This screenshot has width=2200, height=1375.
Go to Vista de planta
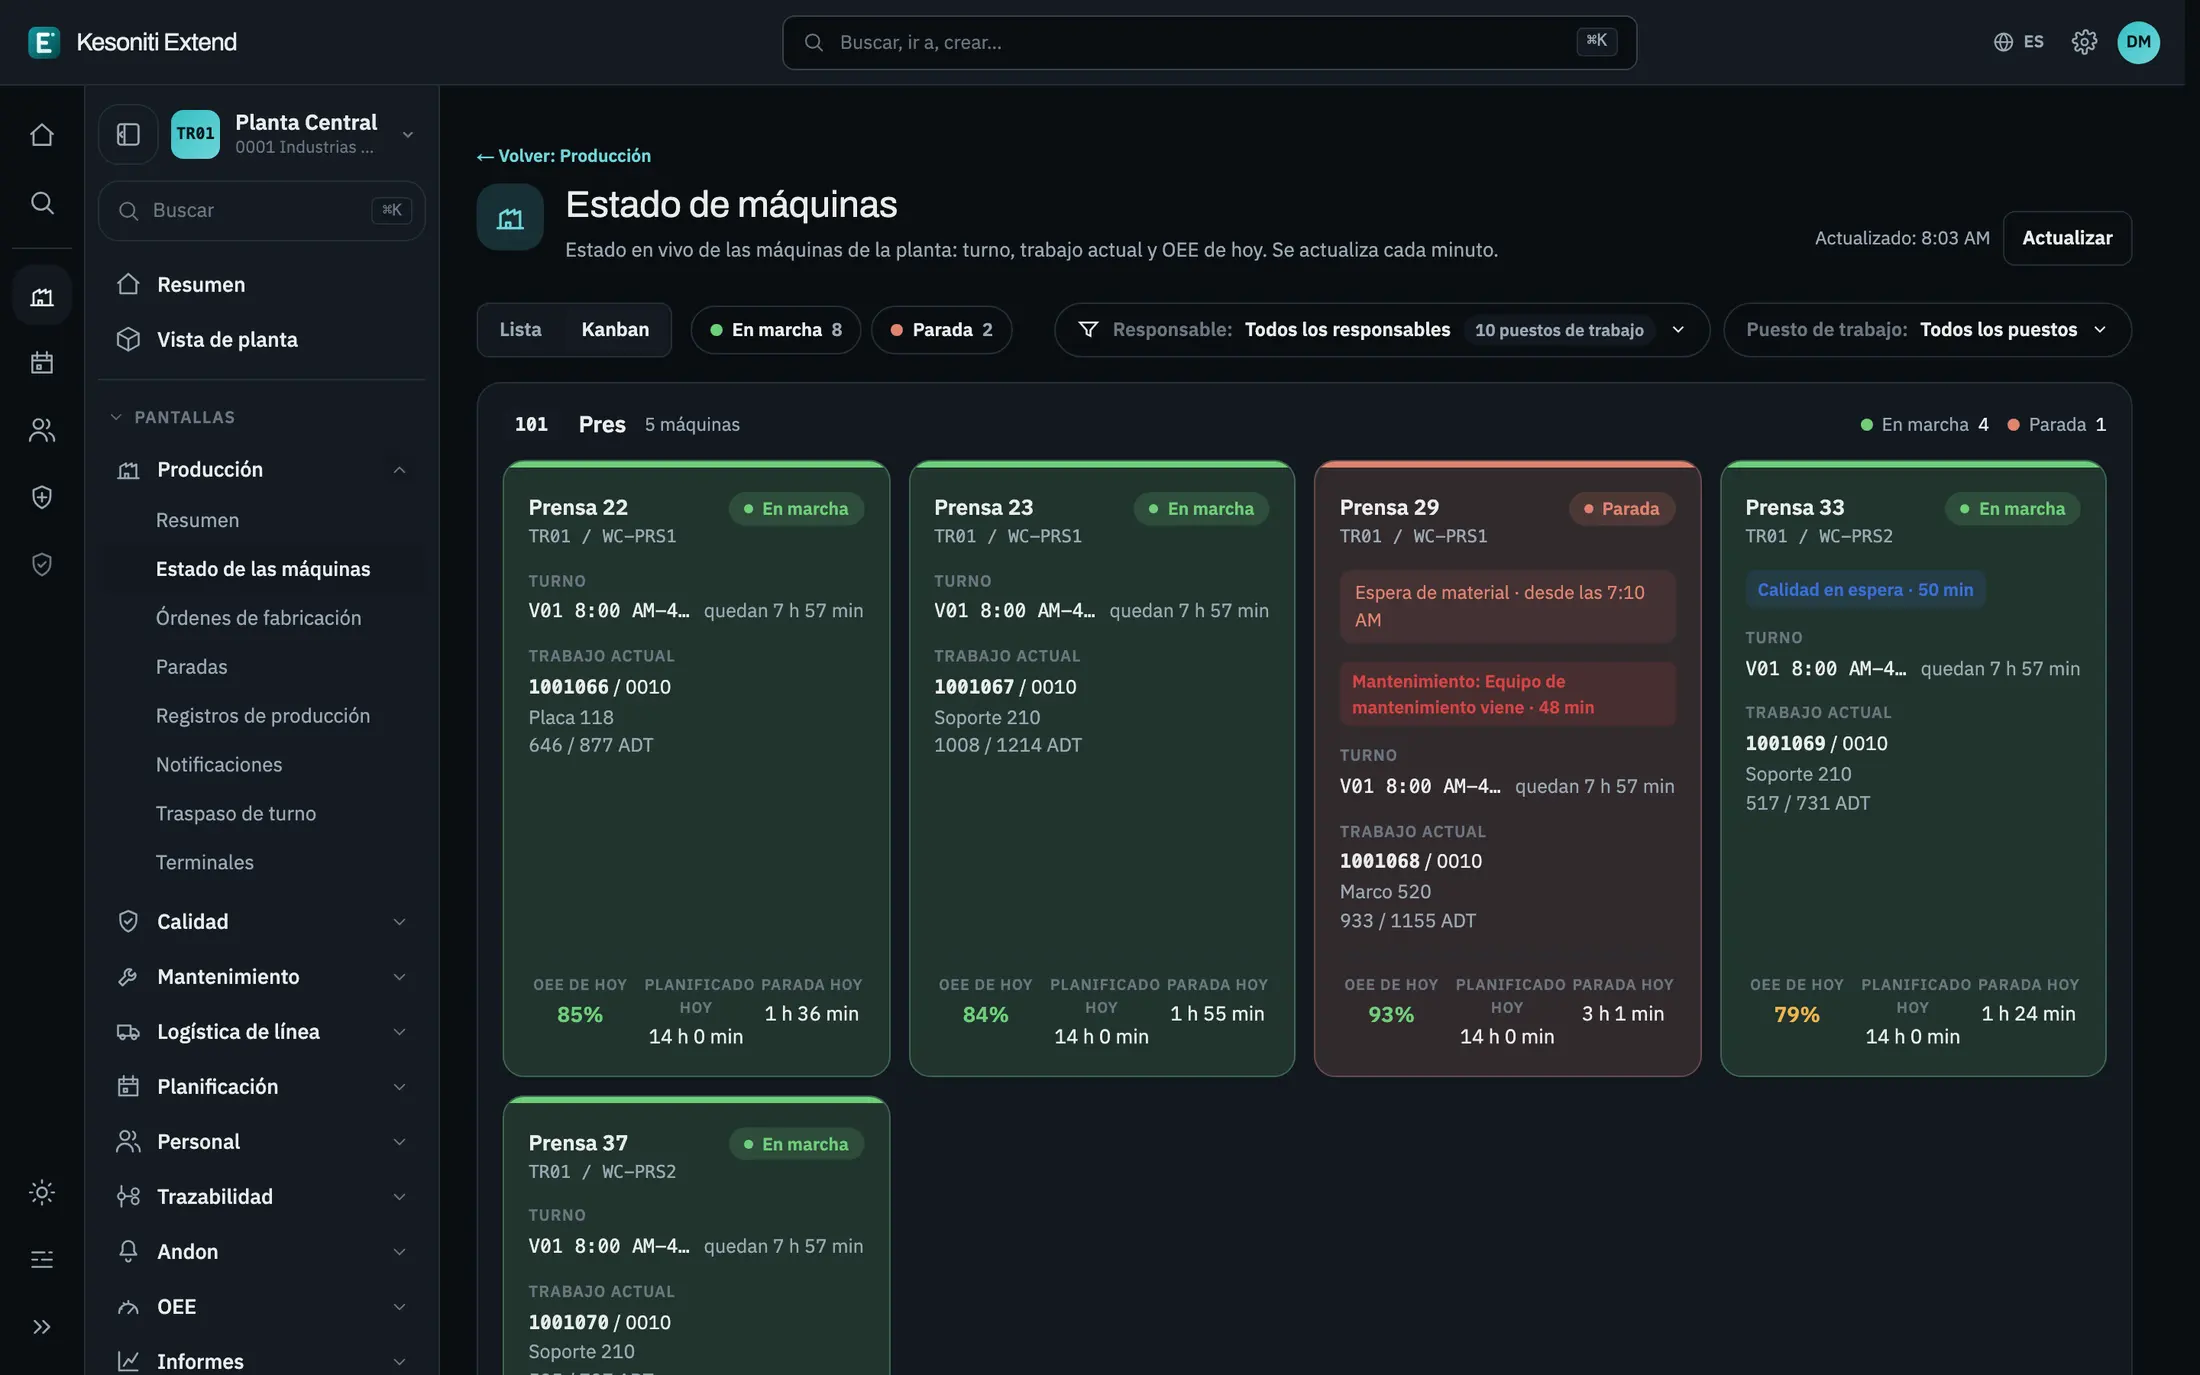pos(262,339)
